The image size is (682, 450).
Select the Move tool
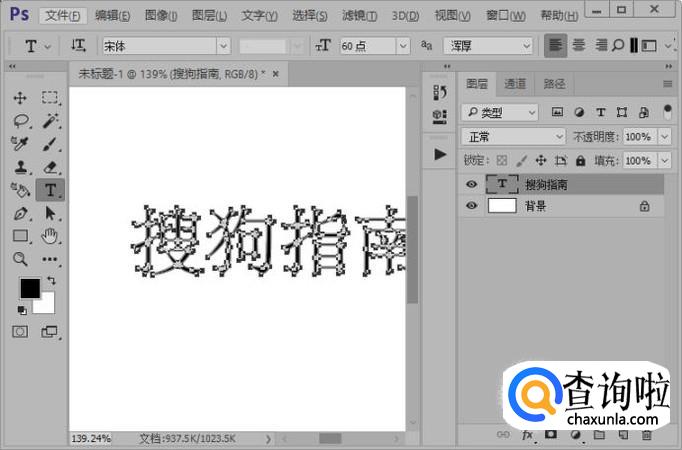click(20, 98)
